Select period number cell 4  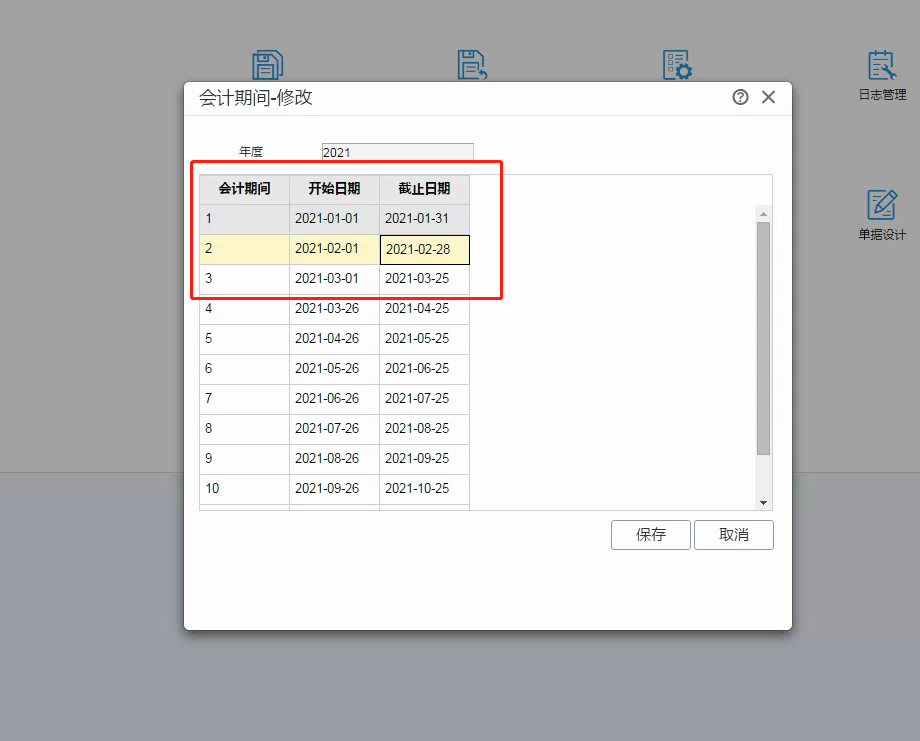tap(245, 309)
